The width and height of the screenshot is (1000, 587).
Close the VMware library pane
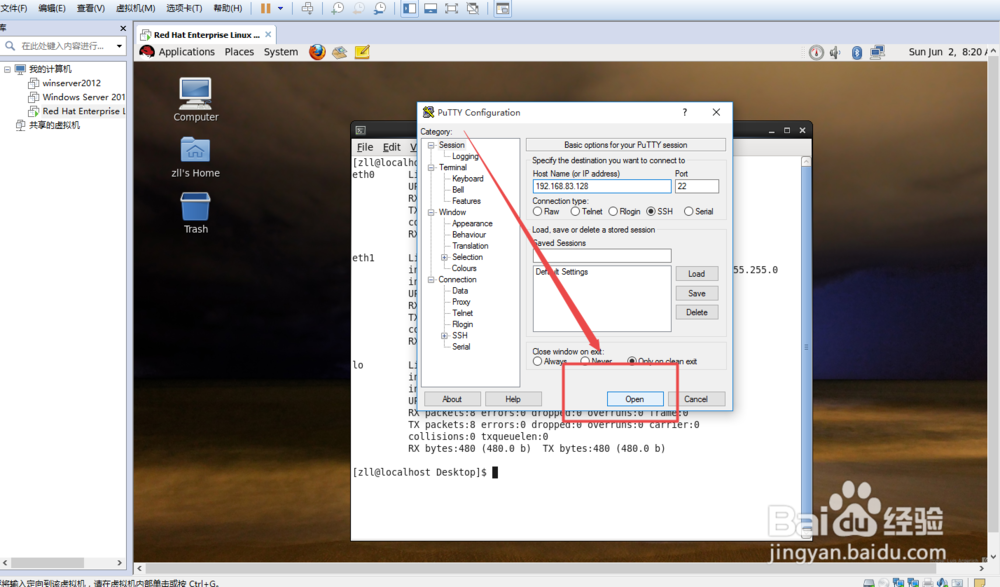(x=123, y=29)
